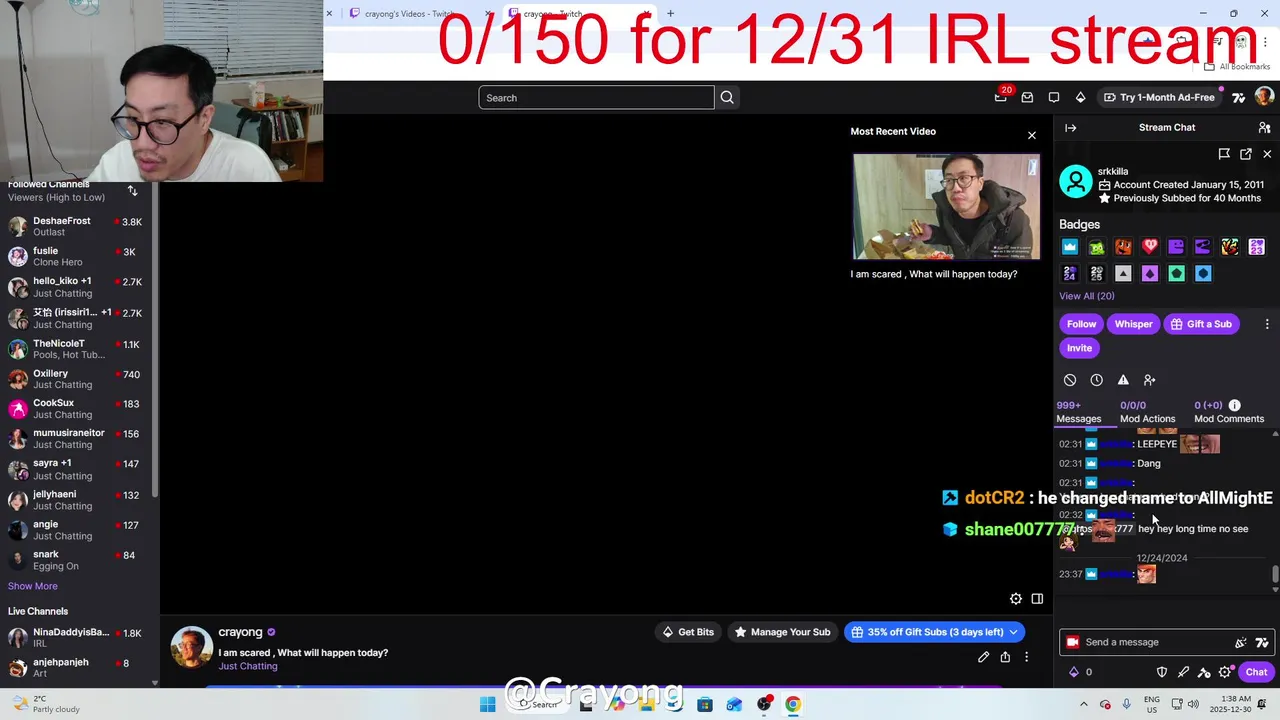Screen dimensions: 1280x720
Task: Open the chat settings gear icon
Action: (x=1226, y=672)
